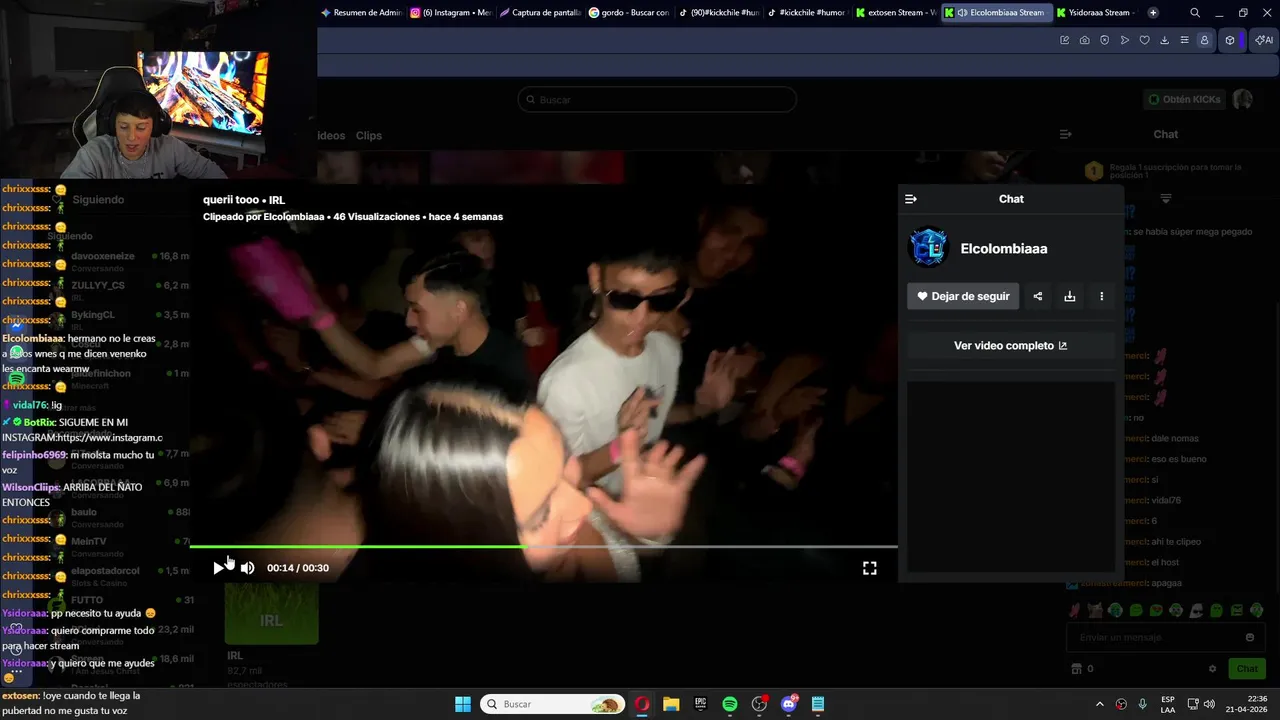The height and width of the screenshot is (720, 1280).
Task: Take a snapshot with the camera icon
Action: [x=1084, y=40]
